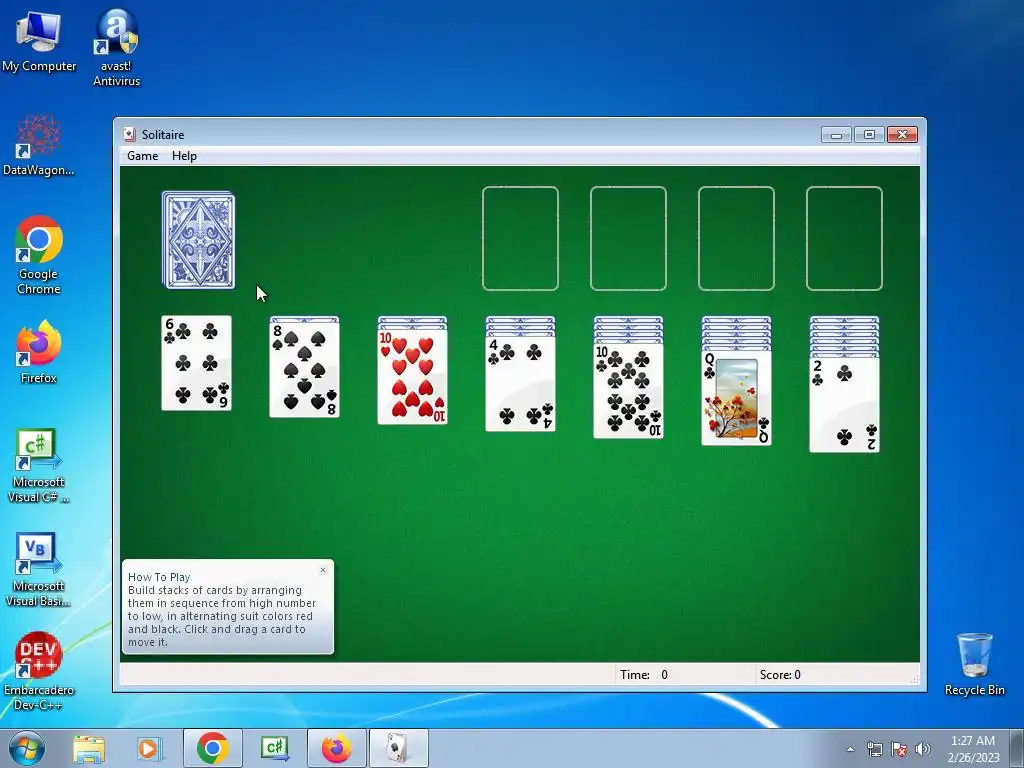Screen dimensions: 1024x768
Task: Select Google Chrome desktop shortcut
Action: click(39, 255)
